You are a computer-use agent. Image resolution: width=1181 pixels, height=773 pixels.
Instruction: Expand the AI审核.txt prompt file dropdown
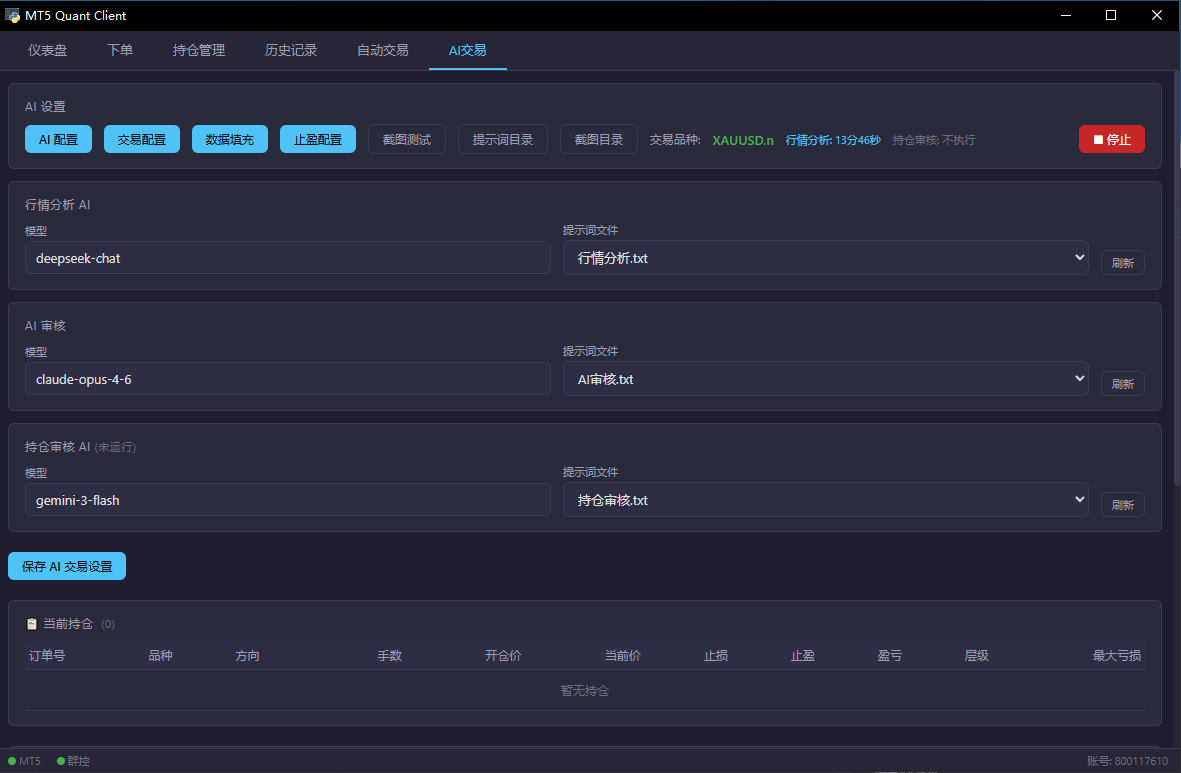point(825,379)
